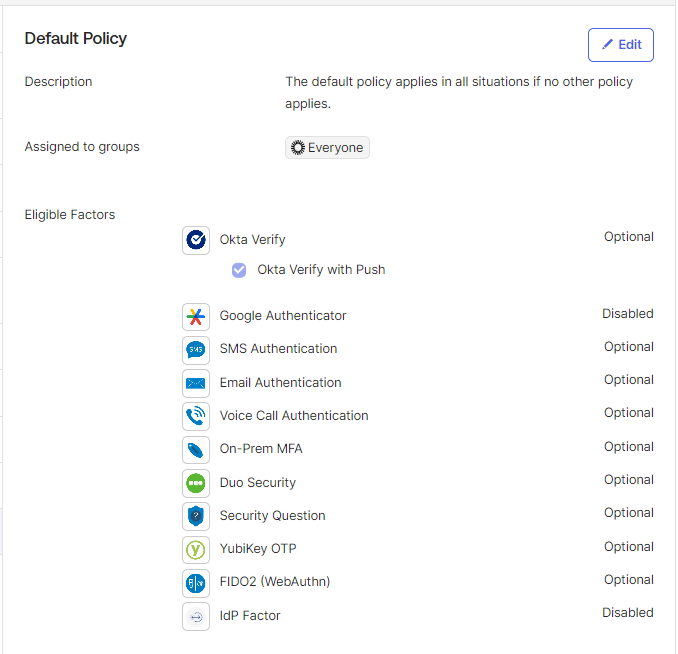The height and width of the screenshot is (654, 678).
Task: Click the Google Authenticator icon
Action: pyautogui.click(x=196, y=317)
